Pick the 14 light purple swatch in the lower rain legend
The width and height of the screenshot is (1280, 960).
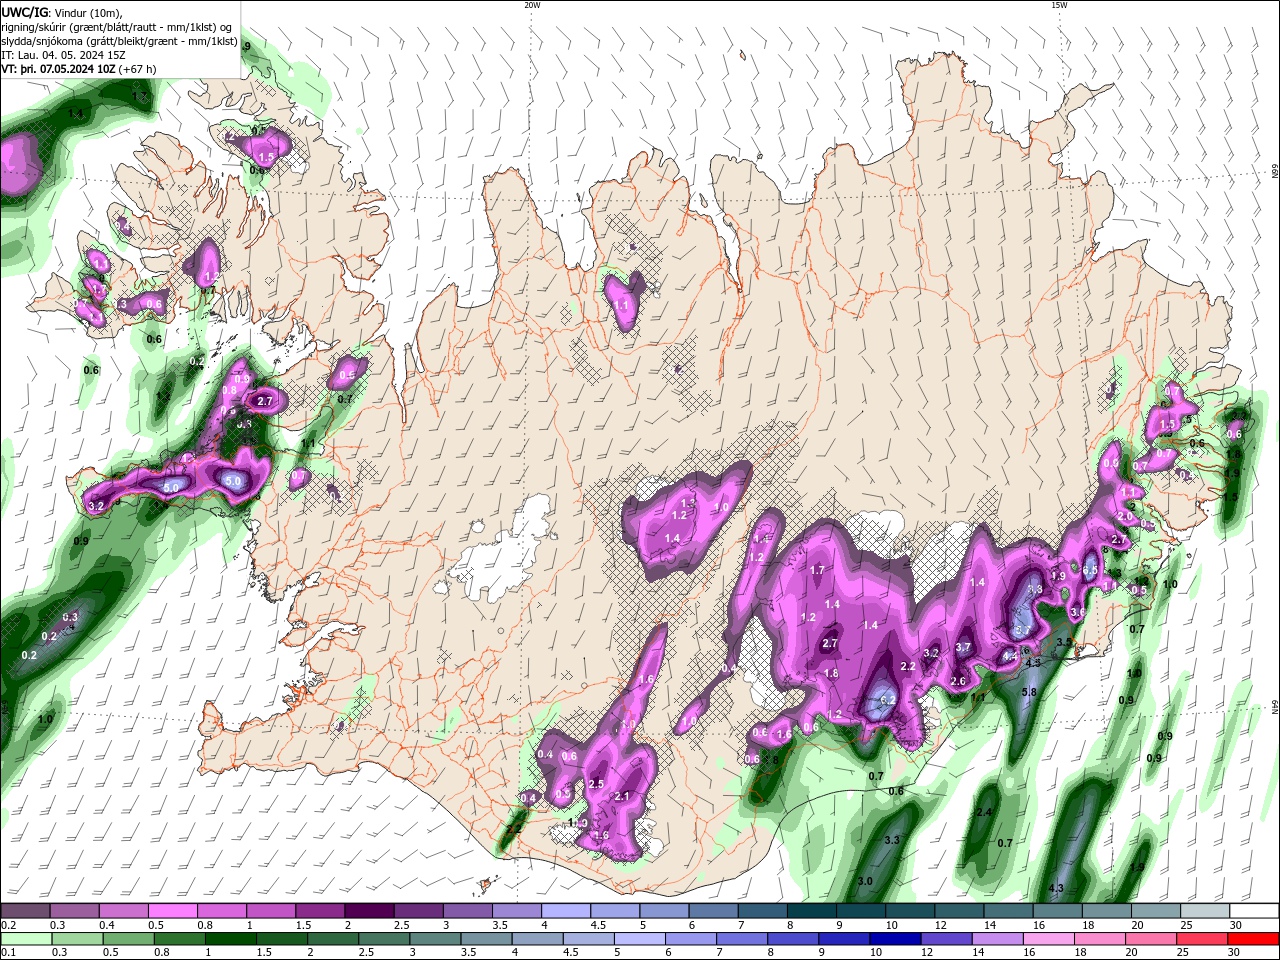pos(998,939)
